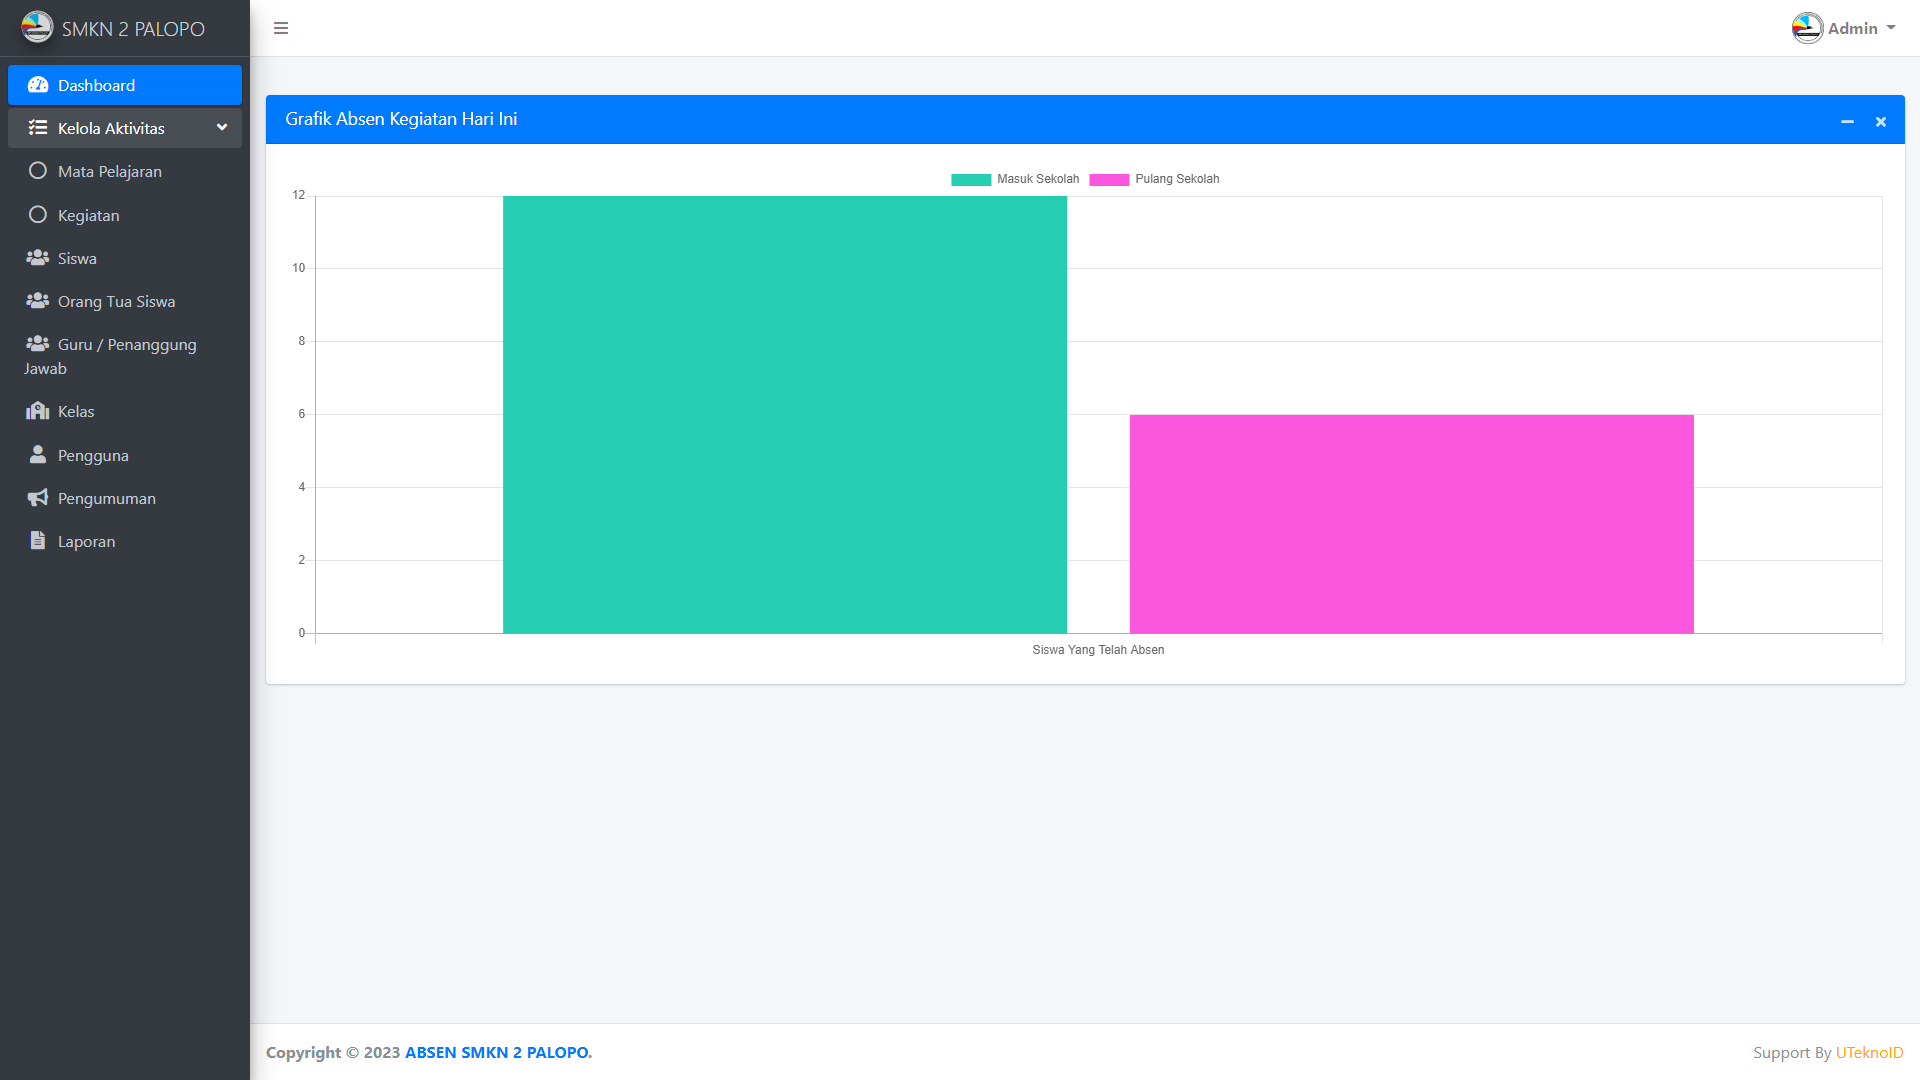The image size is (1920, 1080).
Task: Click the SMKN 2 PALOPO logo icon
Action: point(37,27)
